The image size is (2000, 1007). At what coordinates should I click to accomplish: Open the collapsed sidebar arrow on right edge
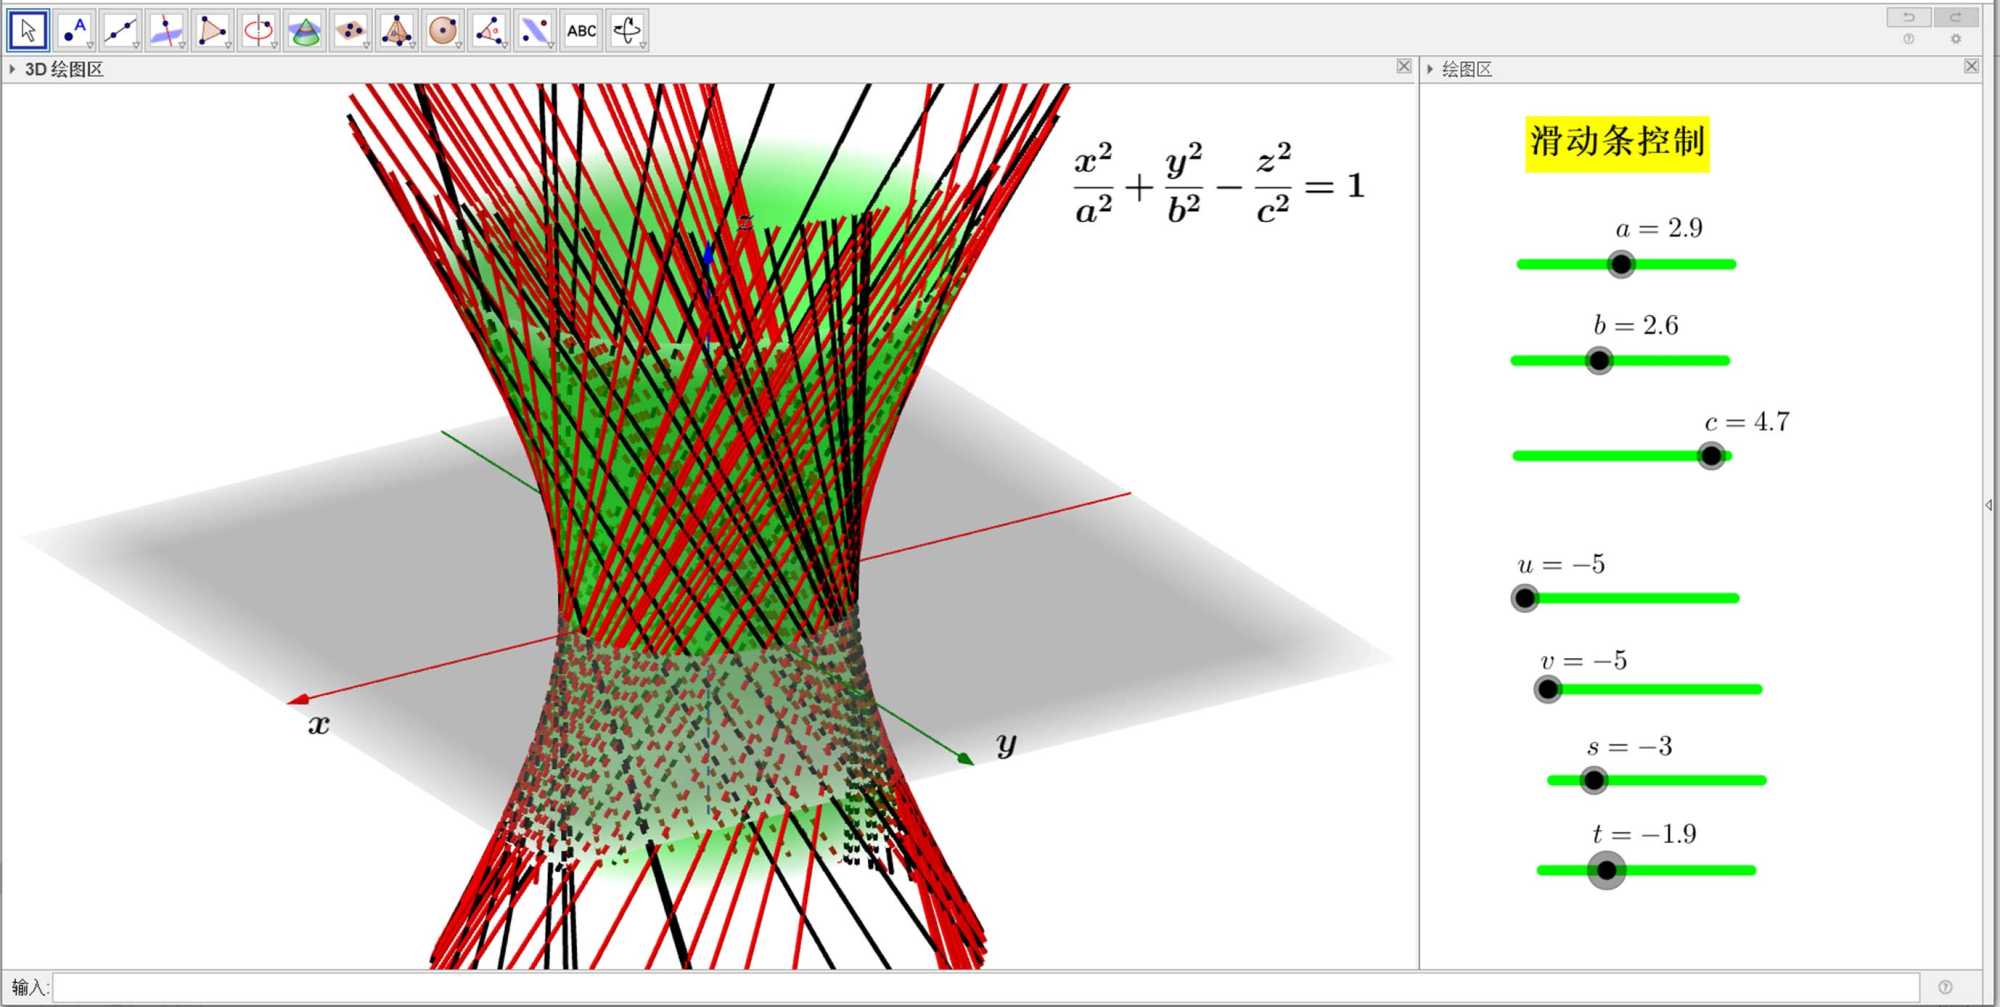pos(1989,505)
